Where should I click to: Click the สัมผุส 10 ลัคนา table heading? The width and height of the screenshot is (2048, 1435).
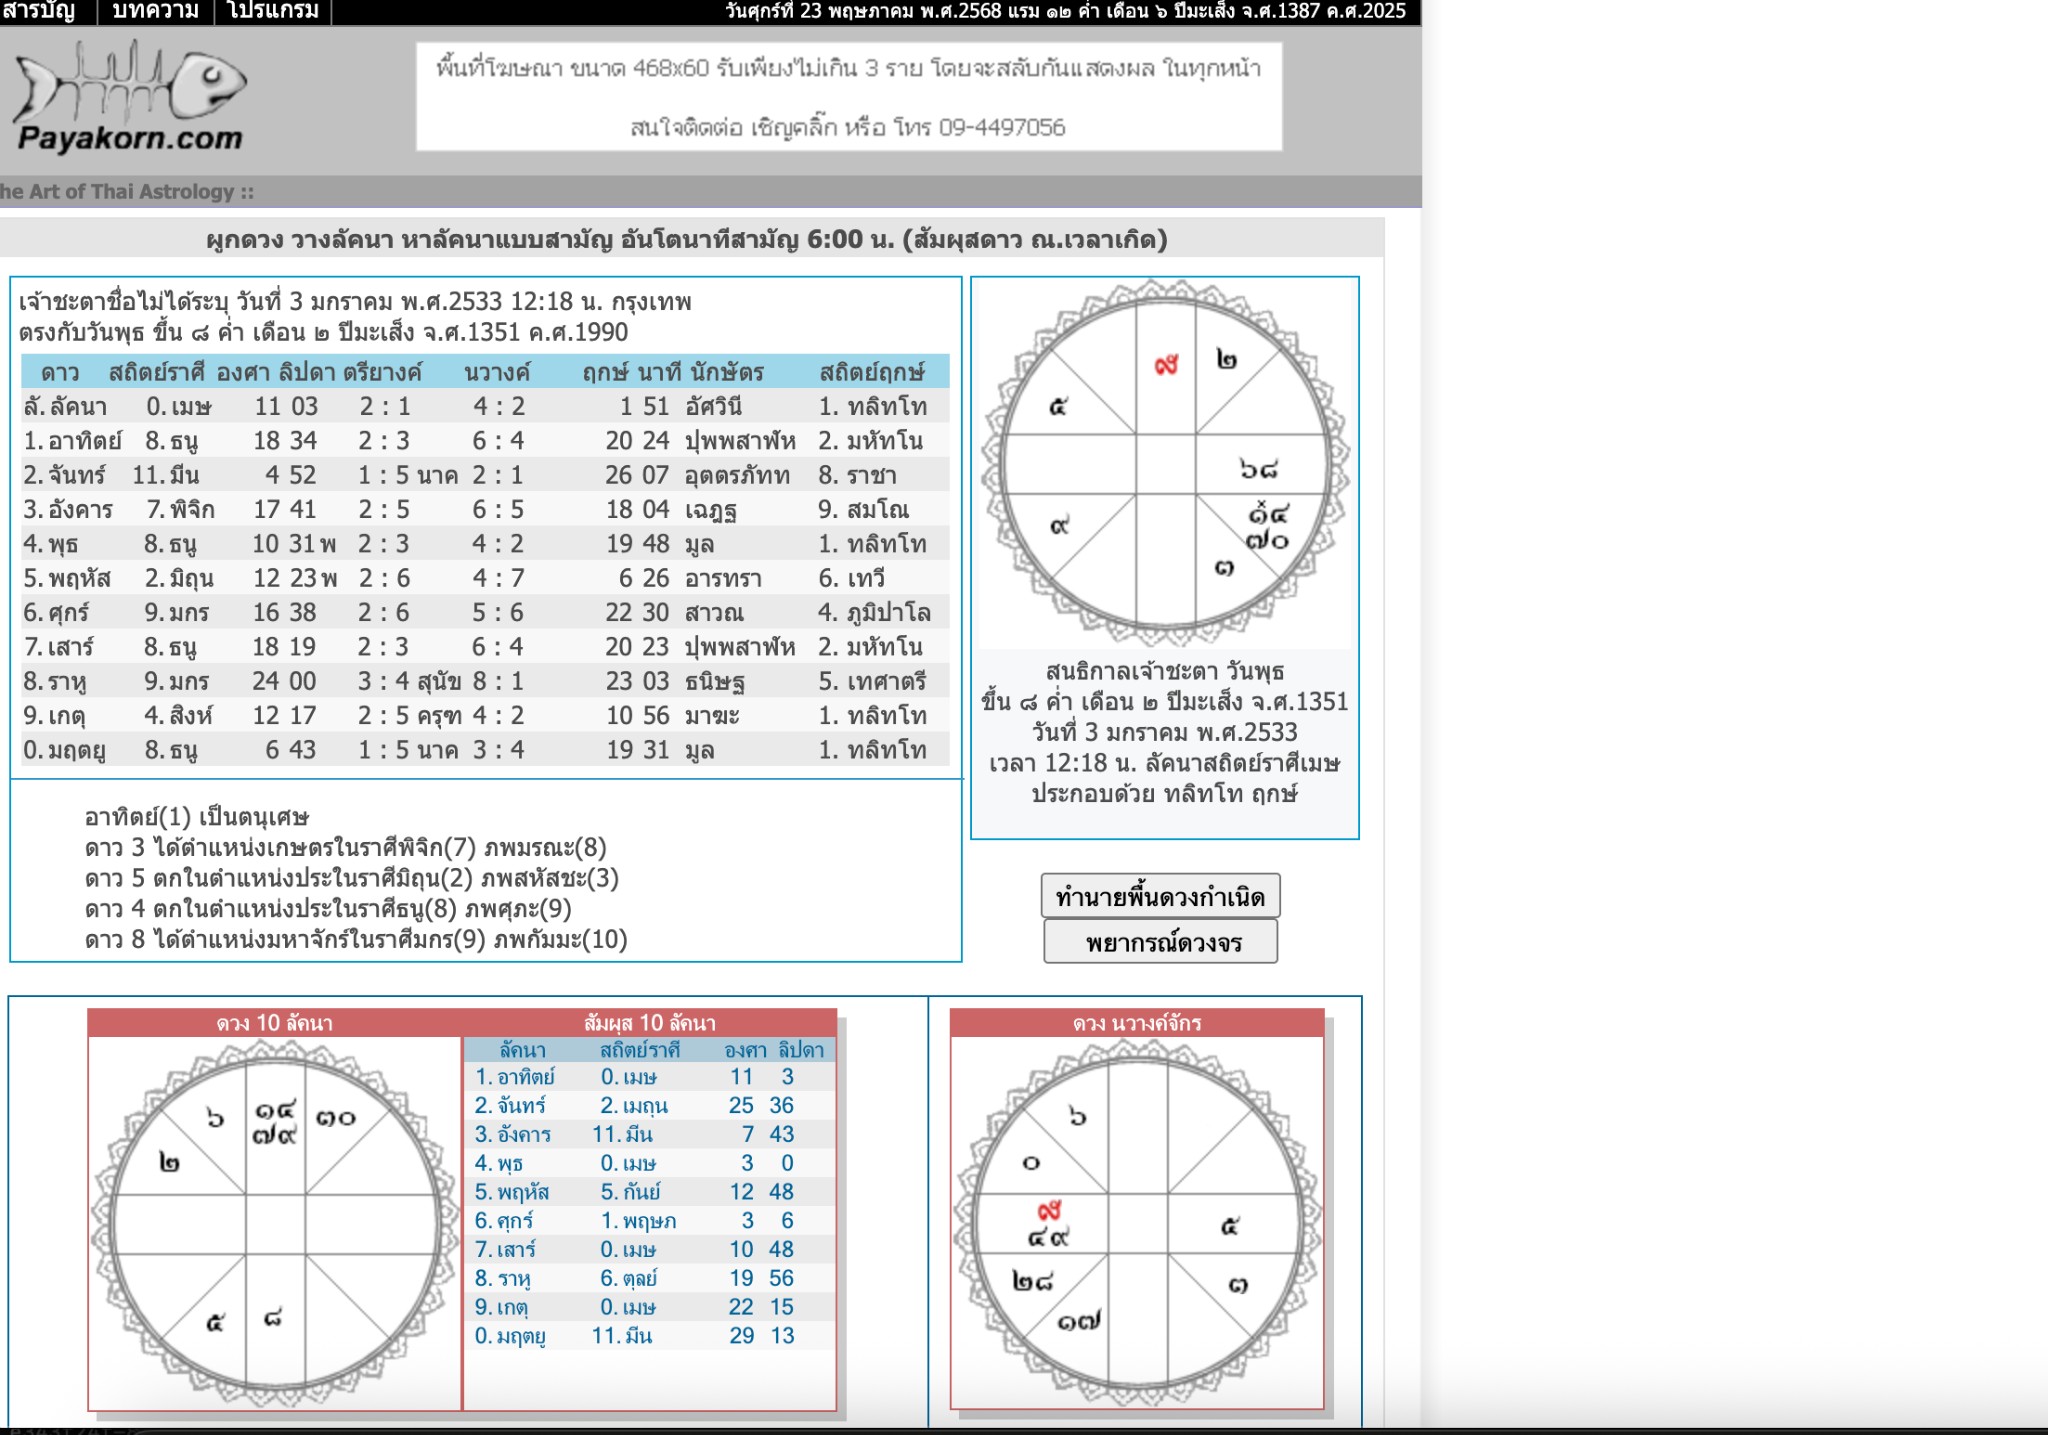pos(650,1022)
